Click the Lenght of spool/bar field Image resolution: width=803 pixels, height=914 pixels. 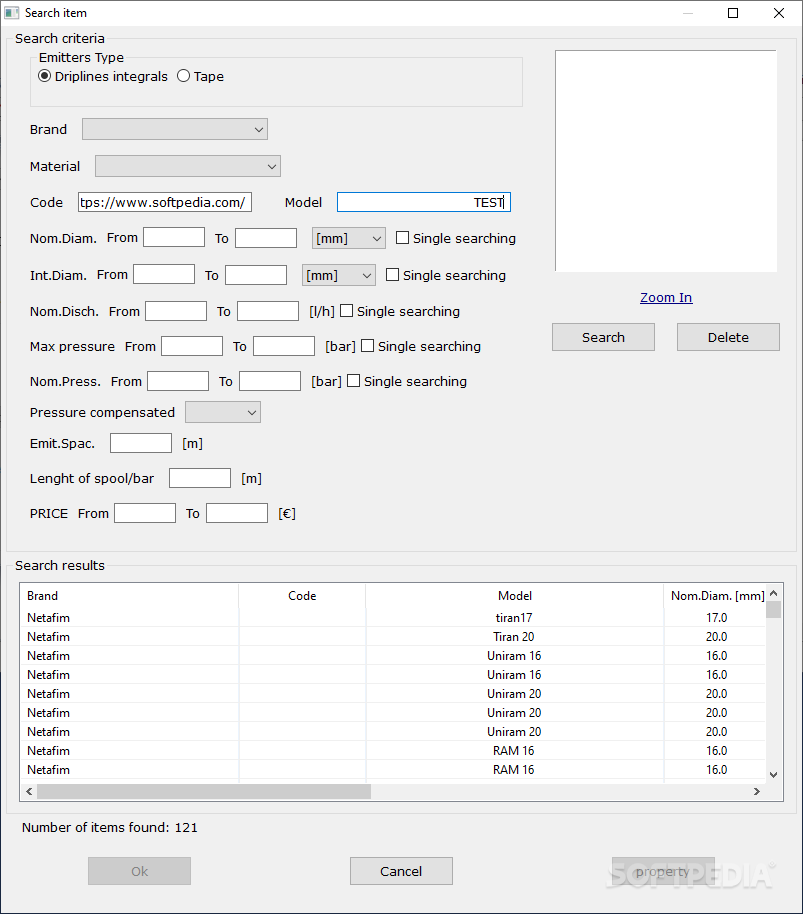(x=200, y=478)
